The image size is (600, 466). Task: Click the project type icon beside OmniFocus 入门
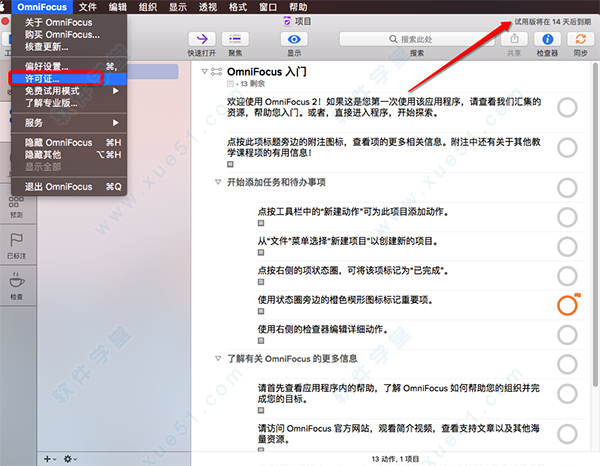pyautogui.click(x=216, y=72)
